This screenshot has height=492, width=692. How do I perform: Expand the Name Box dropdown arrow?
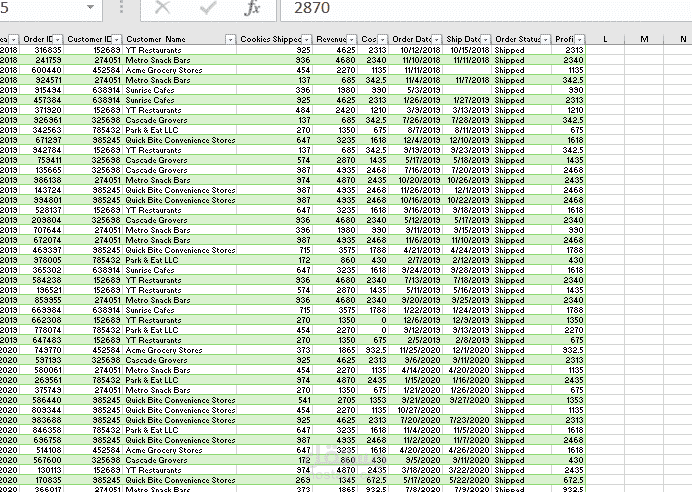click(x=90, y=7)
